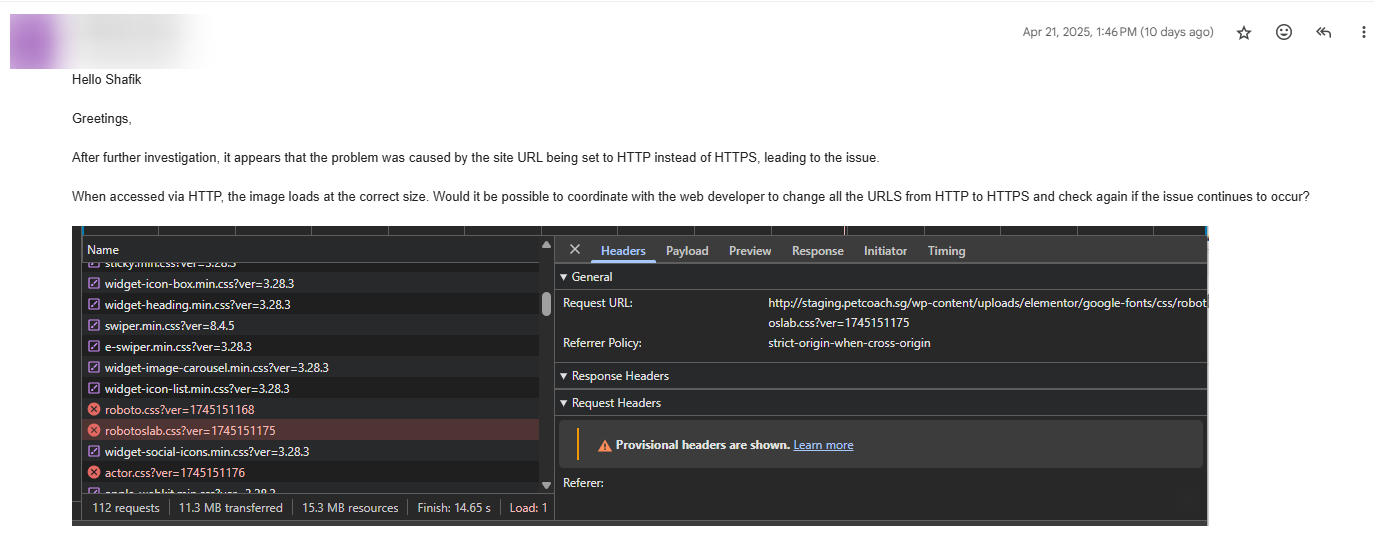Click the orange warning triangle icon
Screen dimensions: 1388x537
[x=604, y=445]
